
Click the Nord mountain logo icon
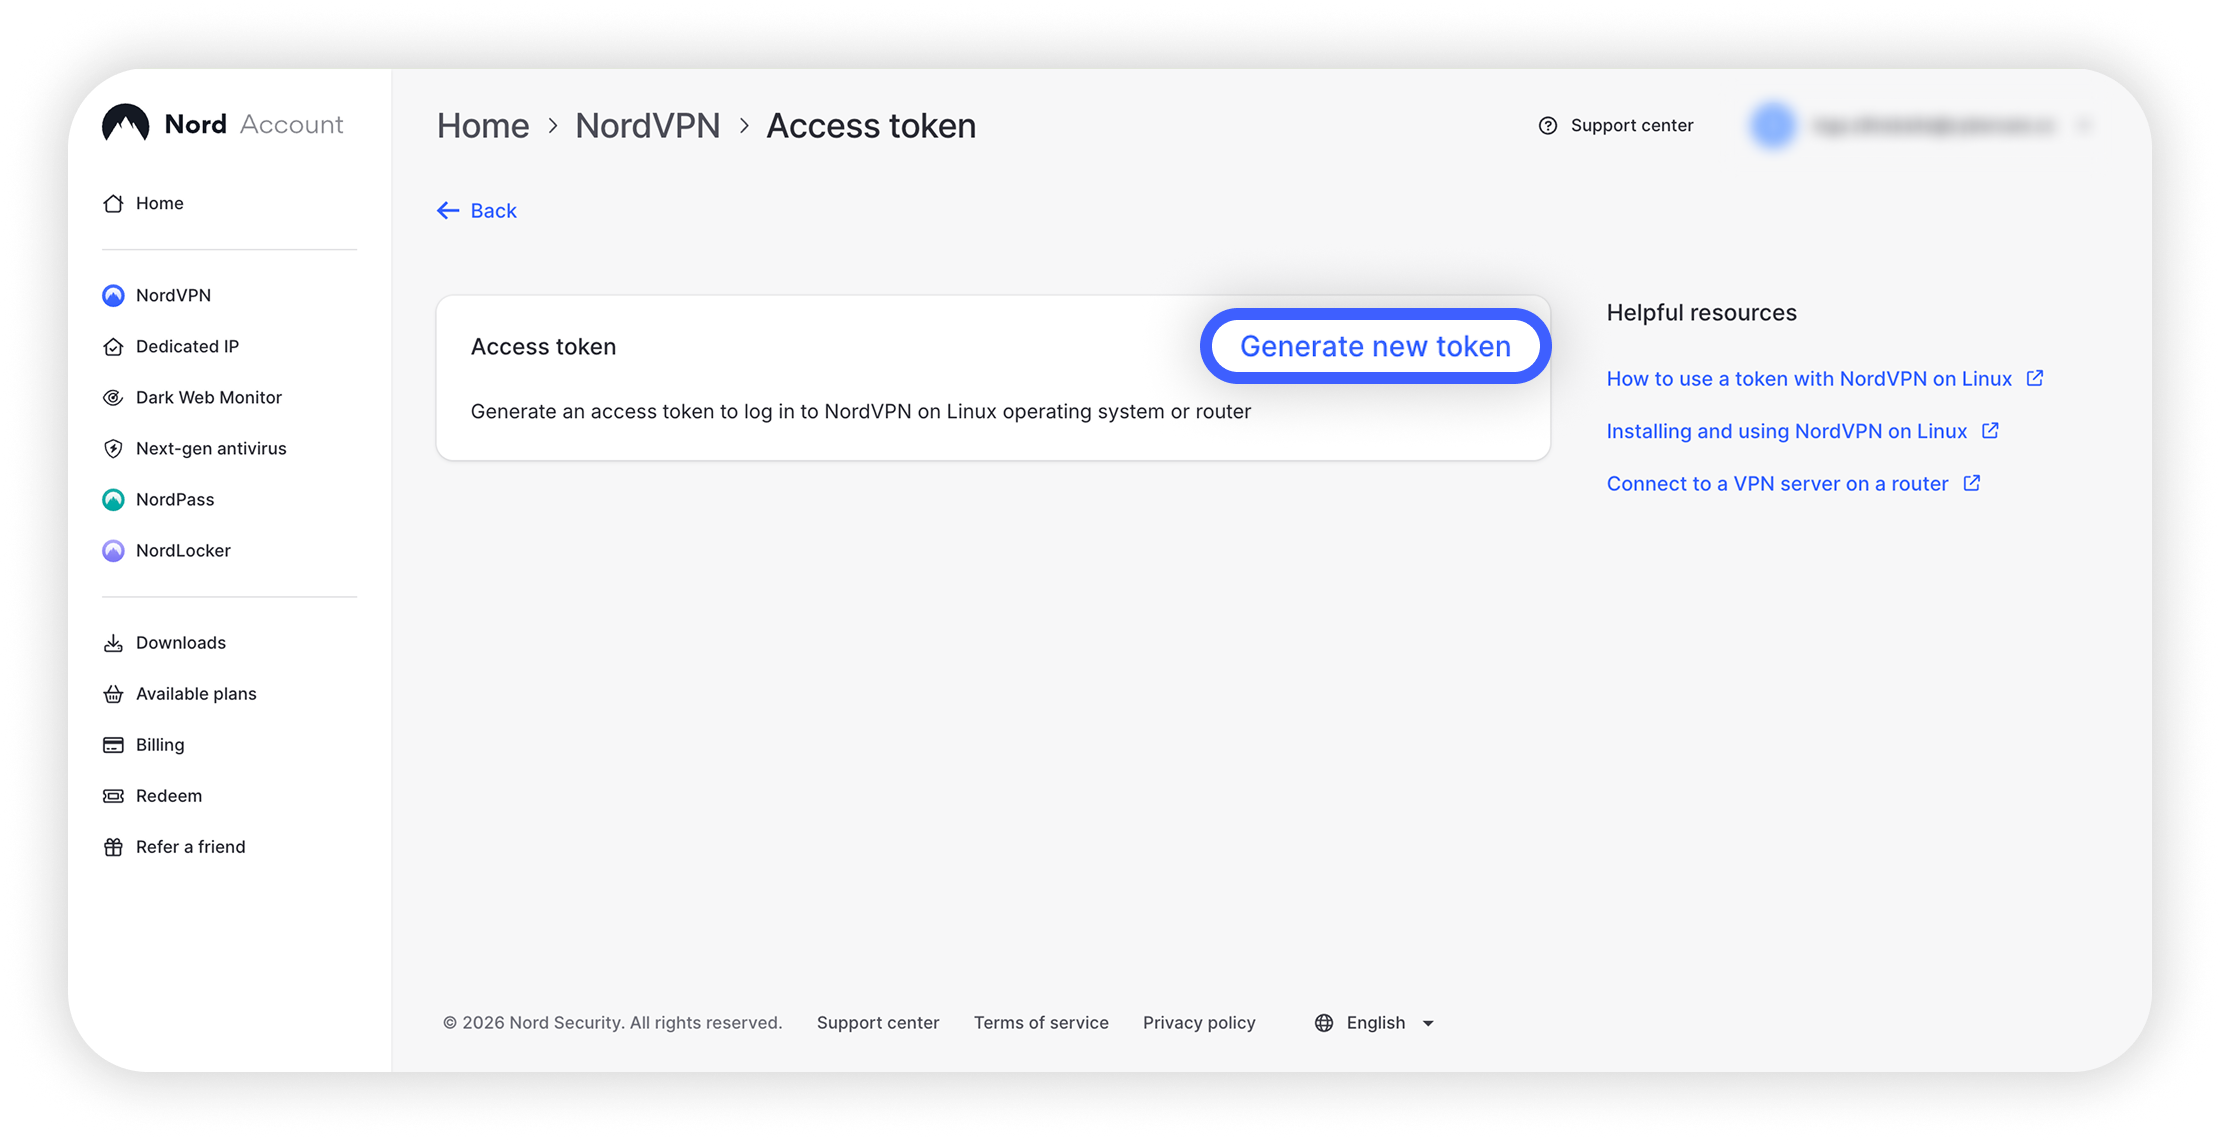click(125, 123)
